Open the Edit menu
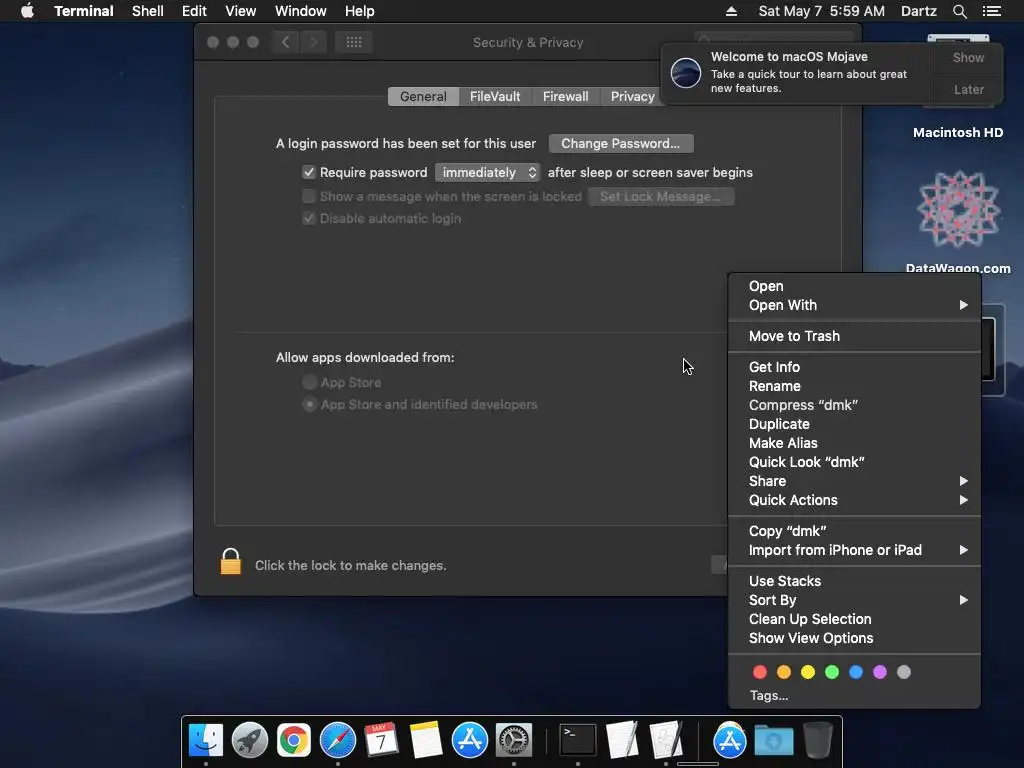This screenshot has width=1024, height=768. tap(194, 11)
